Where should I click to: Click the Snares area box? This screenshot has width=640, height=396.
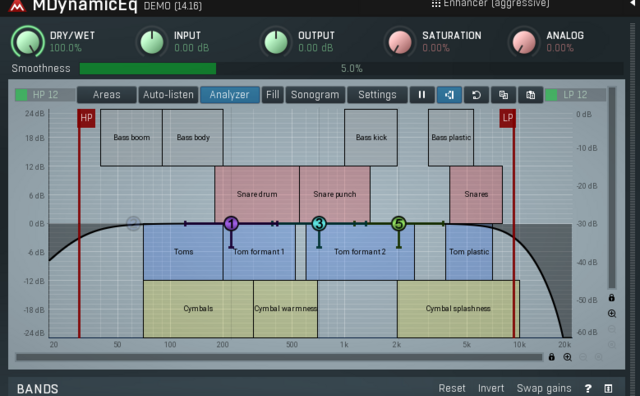tap(476, 194)
